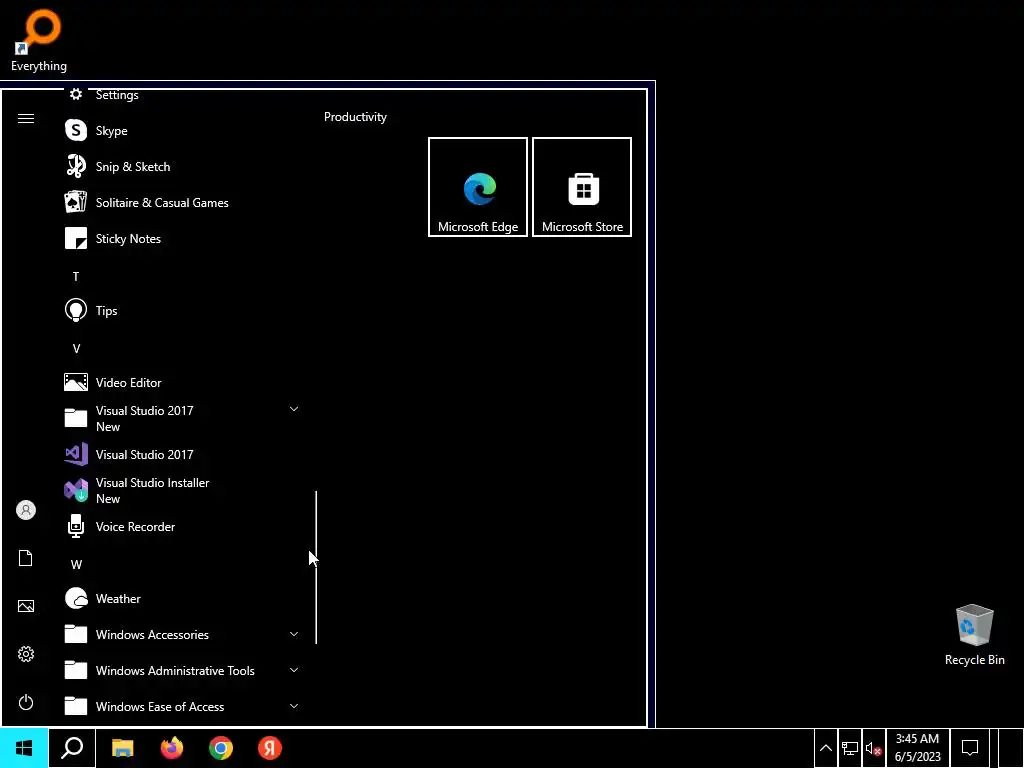1024x768 pixels.
Task: Open the Weather app
Action: coord(182,598)
